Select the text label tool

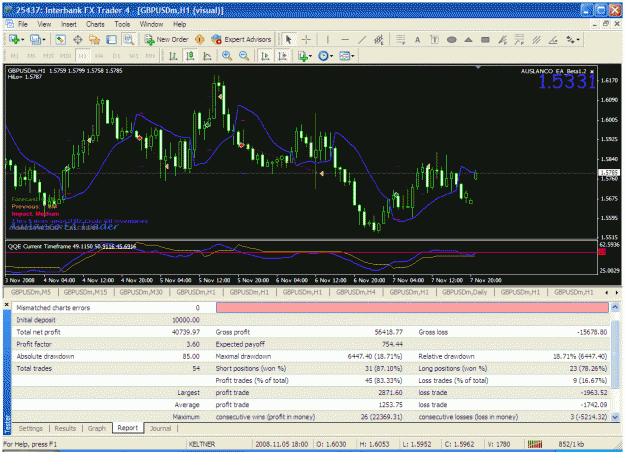pos(434,39)
